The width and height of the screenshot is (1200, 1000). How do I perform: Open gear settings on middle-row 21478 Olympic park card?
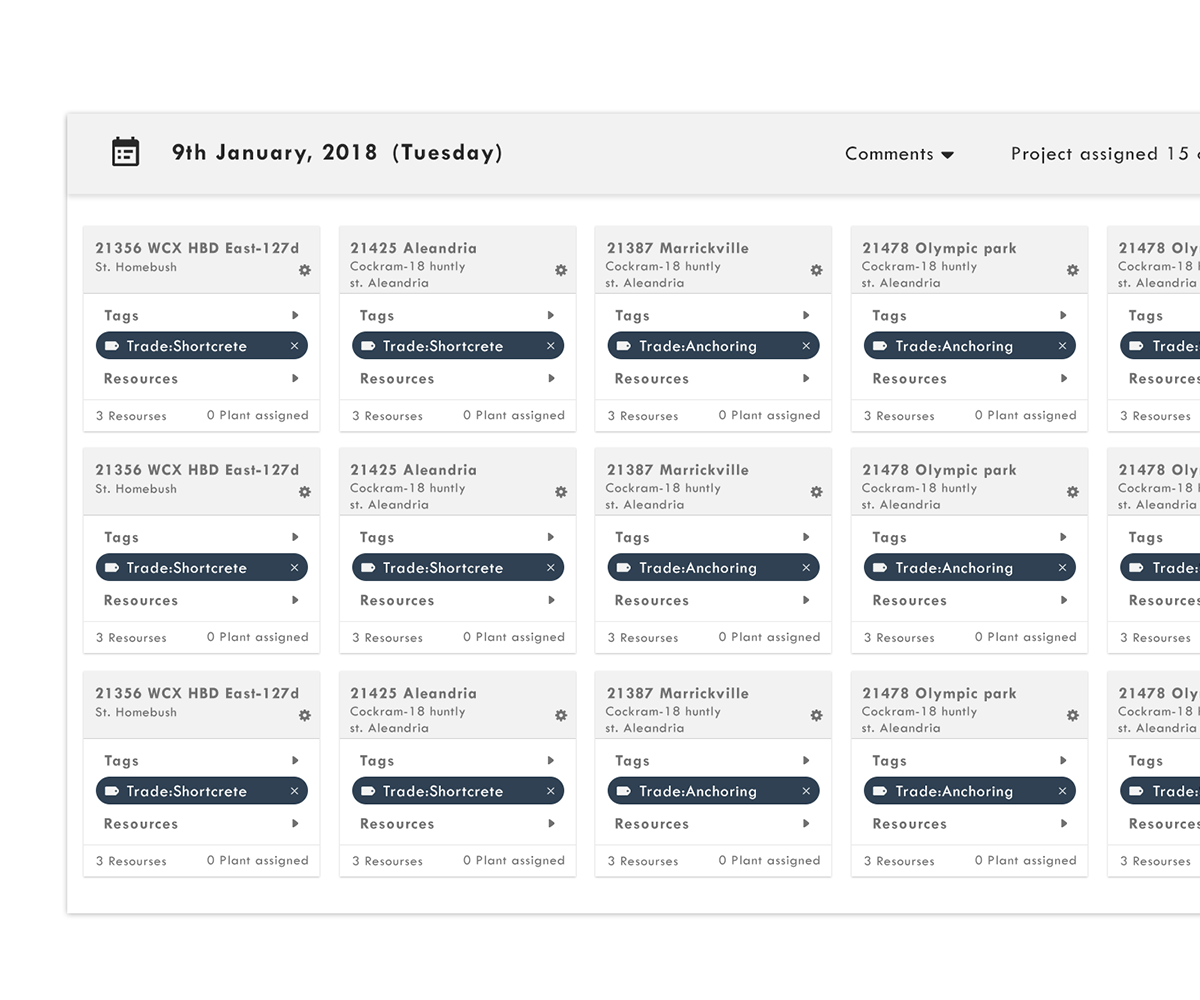coord(1073,492)
